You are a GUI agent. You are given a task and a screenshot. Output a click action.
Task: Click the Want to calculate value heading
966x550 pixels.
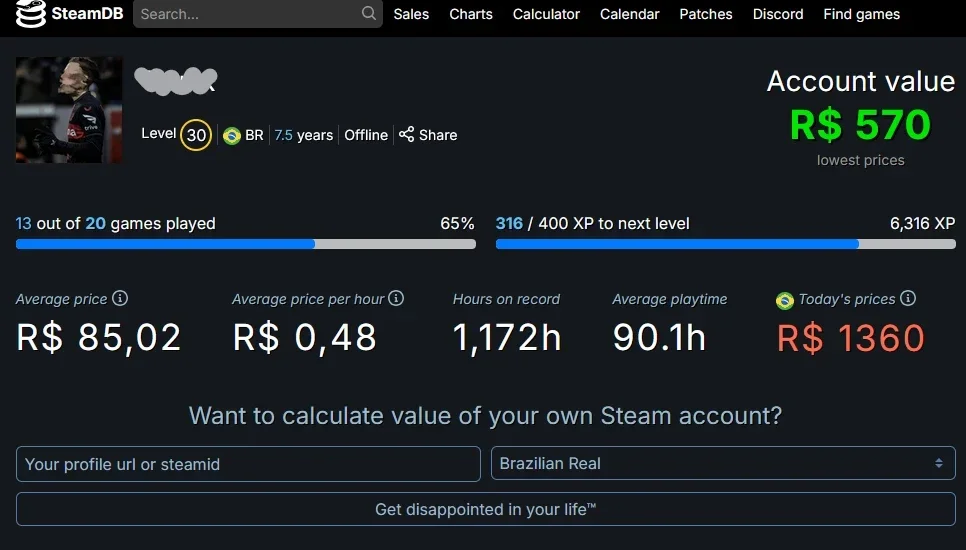click(x=485, y=416)
